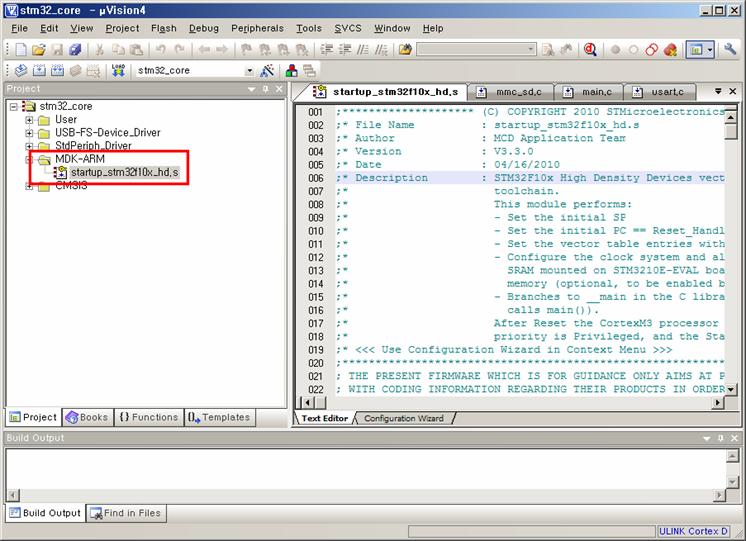Switch to the usart.c tab
This screenshot has width=746, height=541.
pyautogui.click(x=660, y=92)
